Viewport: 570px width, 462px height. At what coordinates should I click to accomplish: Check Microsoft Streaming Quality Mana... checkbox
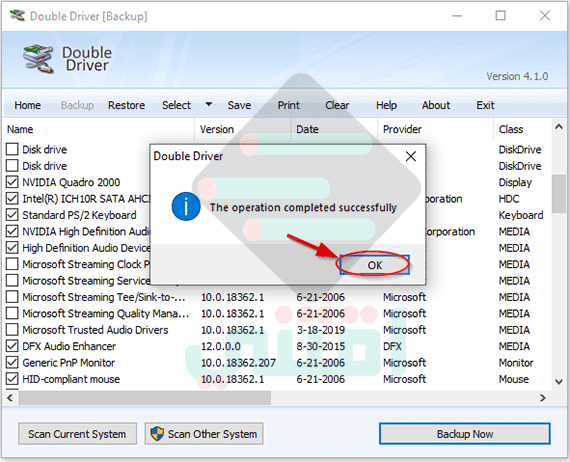click(12, 313)
